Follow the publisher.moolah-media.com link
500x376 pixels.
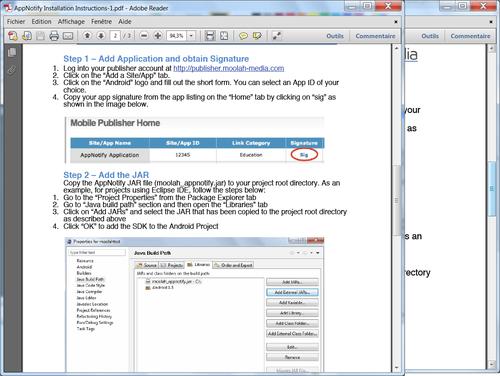tap(229, 68)
